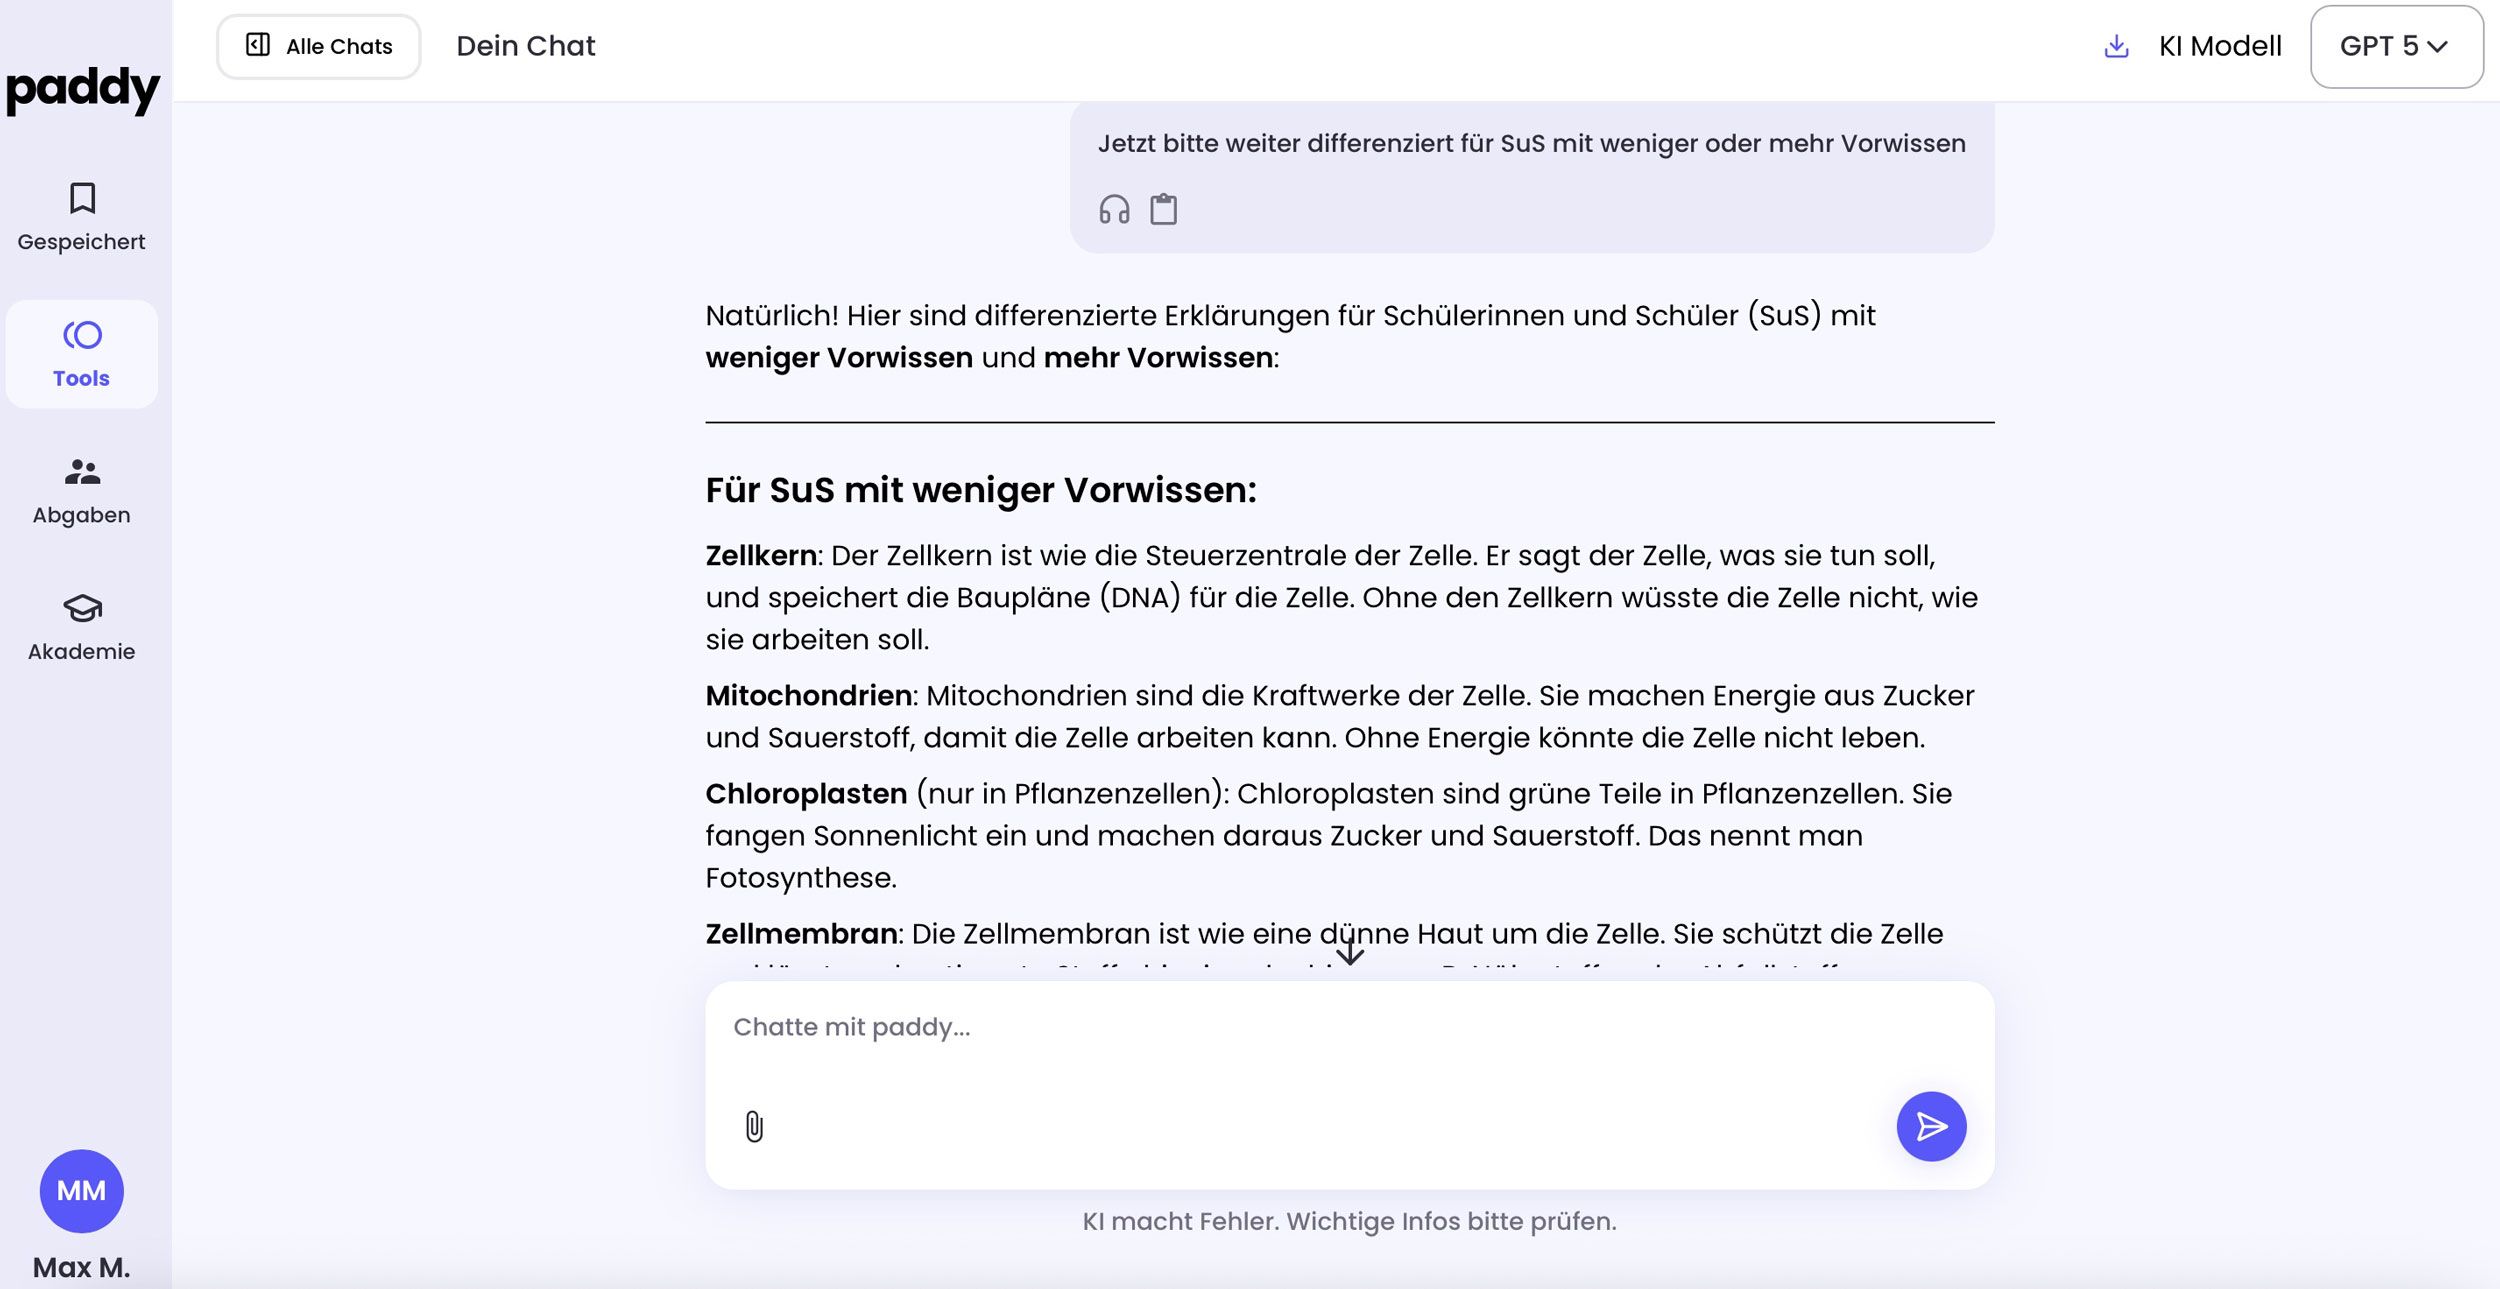Click the KI Modell label
Screen dimensions: 2500x1289
tap(2220, 46)
